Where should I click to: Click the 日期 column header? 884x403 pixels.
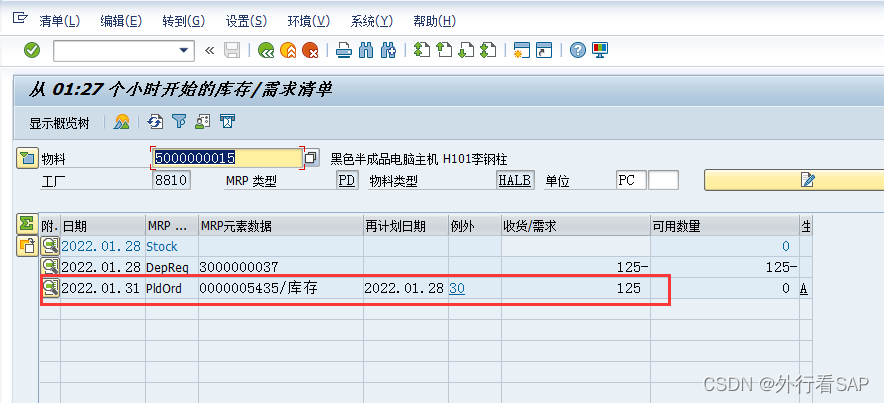tap(103, 226)
